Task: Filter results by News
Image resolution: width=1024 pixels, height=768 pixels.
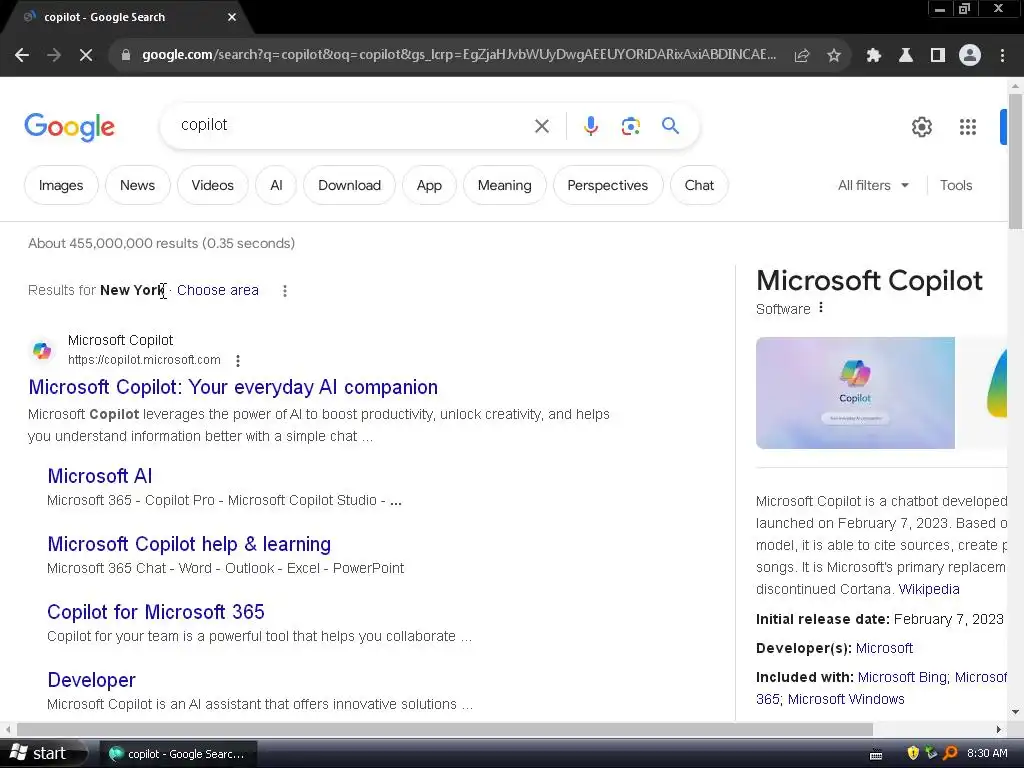Action: click(137, 185)
